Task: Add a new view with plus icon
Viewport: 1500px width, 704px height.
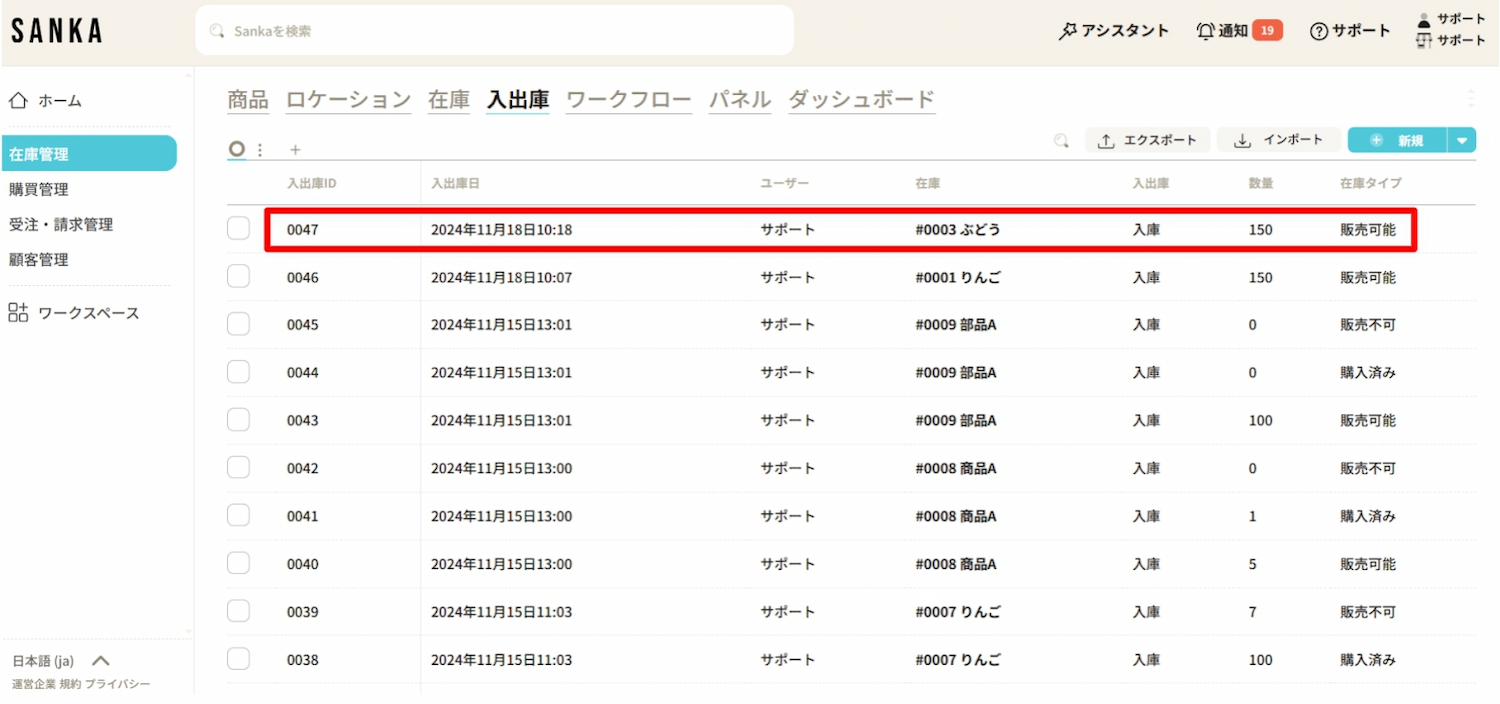Action: (x=295, y=150)
